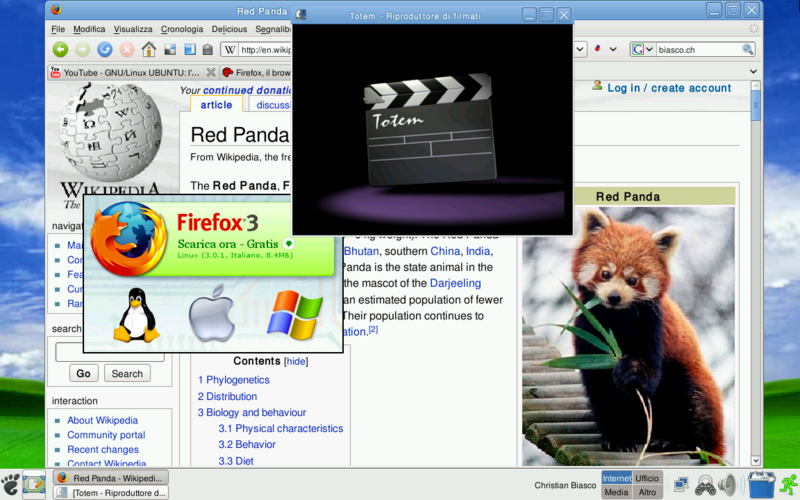Open the network monitor tray icon
Viewport: 800px width, 500px height.
681,484
